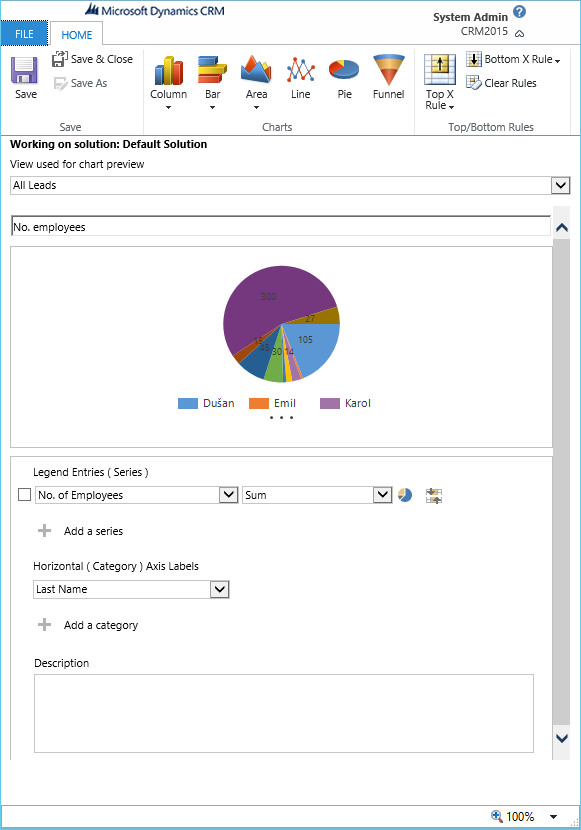Screen dimensions: 581x830
Task: Open the FILE tab
Action: pyautogui.click(x=24, y=34)
